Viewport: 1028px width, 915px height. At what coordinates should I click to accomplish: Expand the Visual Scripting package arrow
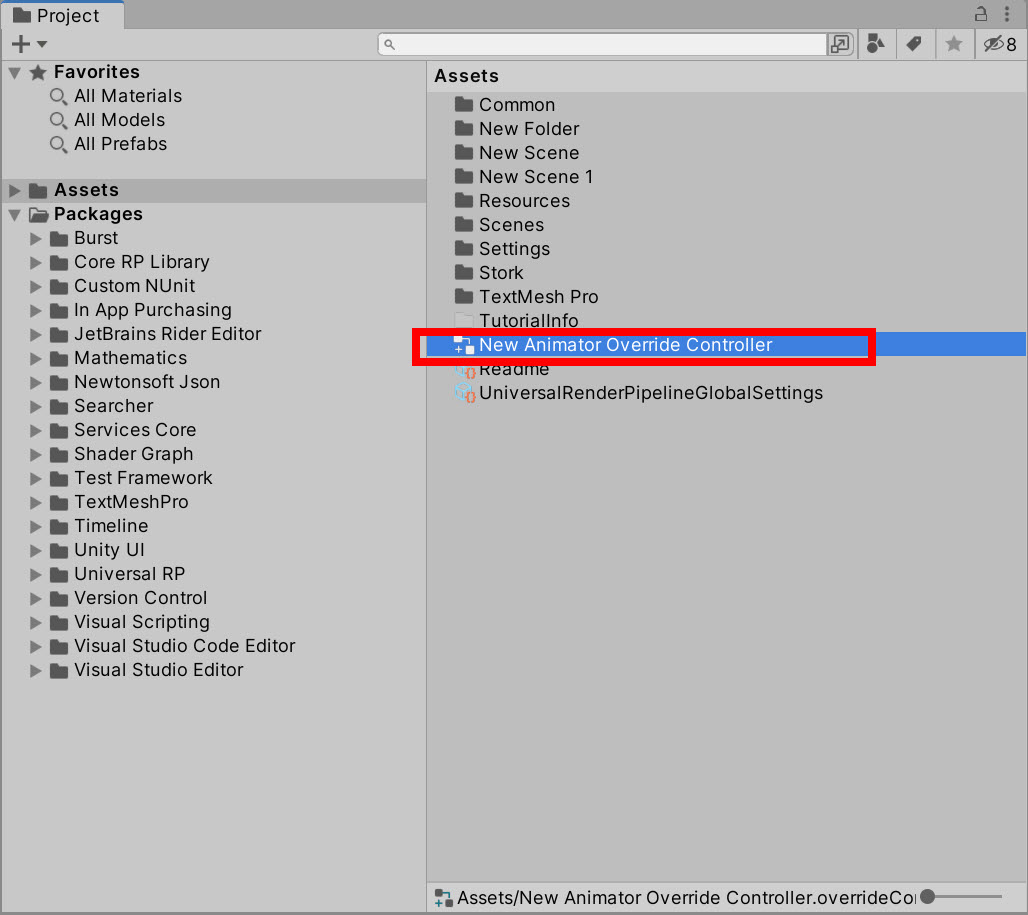coord(35,623)
